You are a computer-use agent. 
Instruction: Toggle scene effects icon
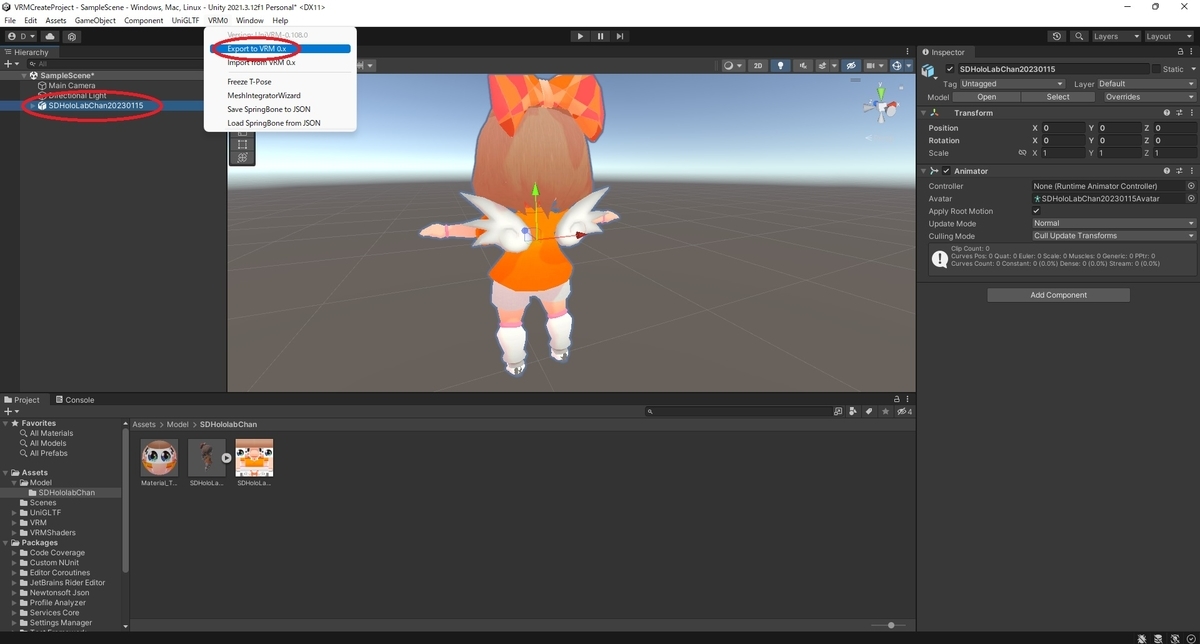[x=824, y=66]
